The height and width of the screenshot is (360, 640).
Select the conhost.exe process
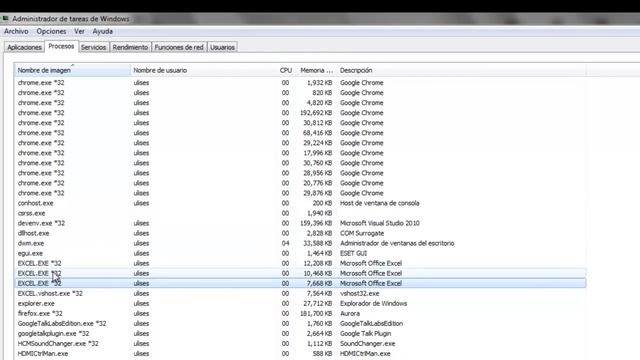[x=300, y=203]
